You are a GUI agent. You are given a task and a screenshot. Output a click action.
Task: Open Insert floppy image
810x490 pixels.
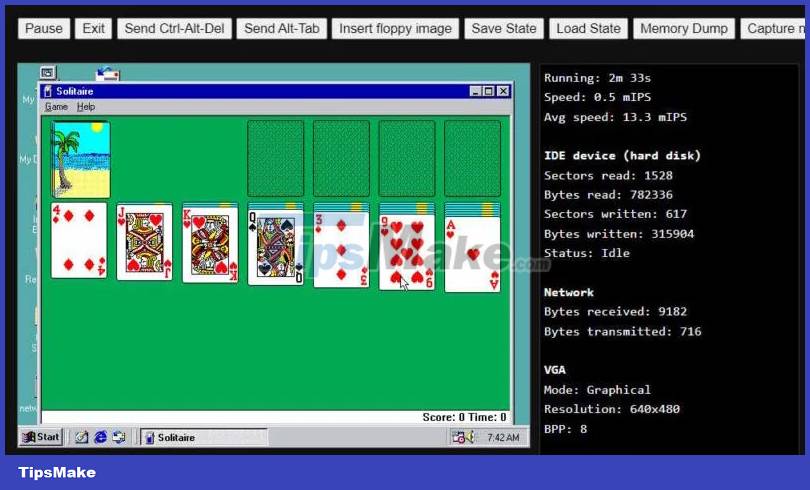pos(395,28)
